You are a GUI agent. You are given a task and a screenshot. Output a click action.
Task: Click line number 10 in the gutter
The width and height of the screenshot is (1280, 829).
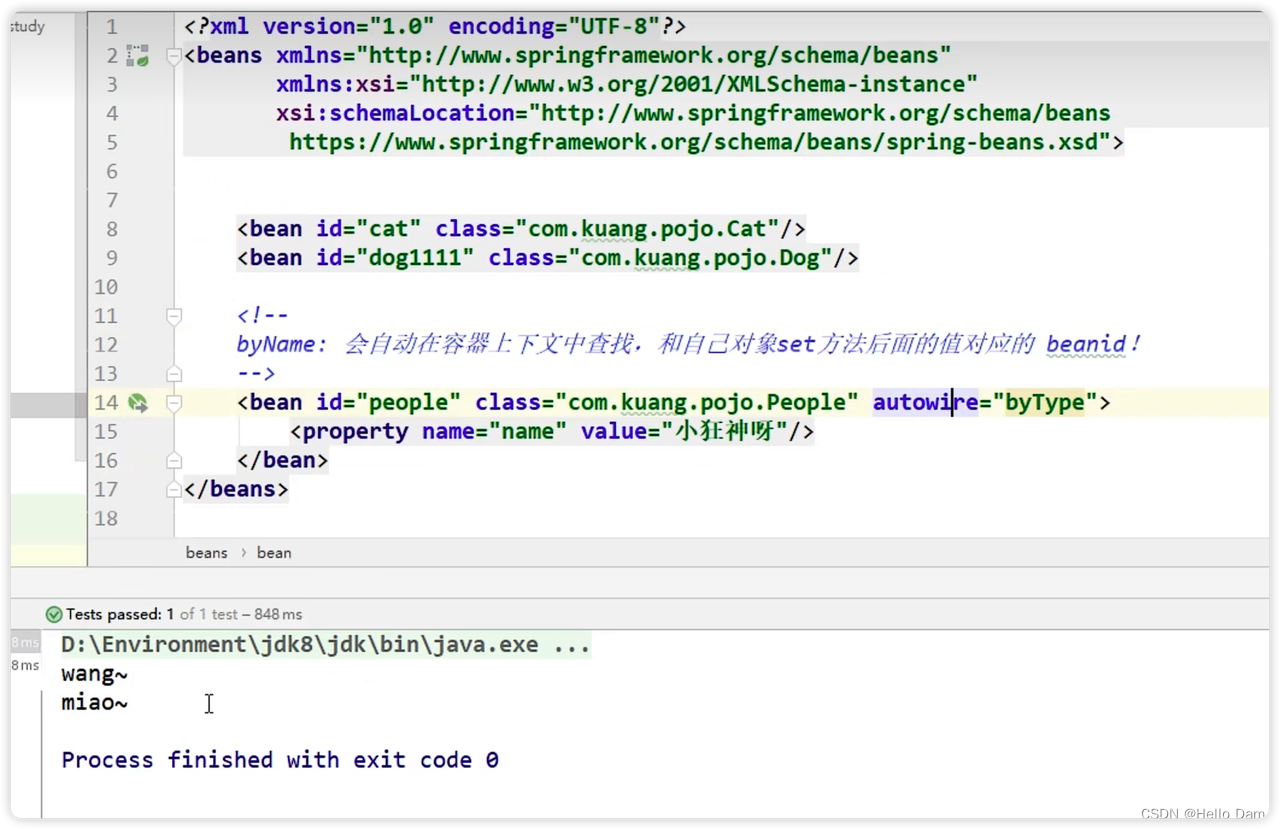point(106,287)
